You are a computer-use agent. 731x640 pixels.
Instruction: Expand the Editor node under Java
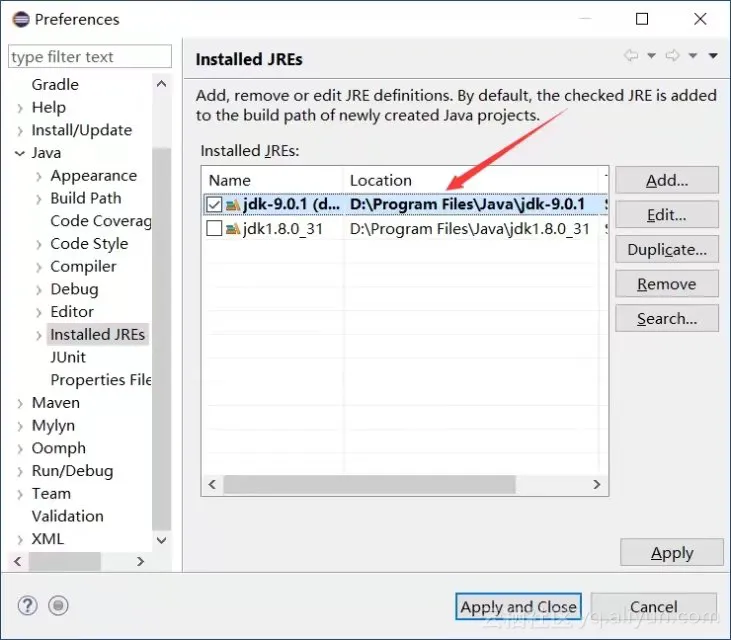coord(39,313)
